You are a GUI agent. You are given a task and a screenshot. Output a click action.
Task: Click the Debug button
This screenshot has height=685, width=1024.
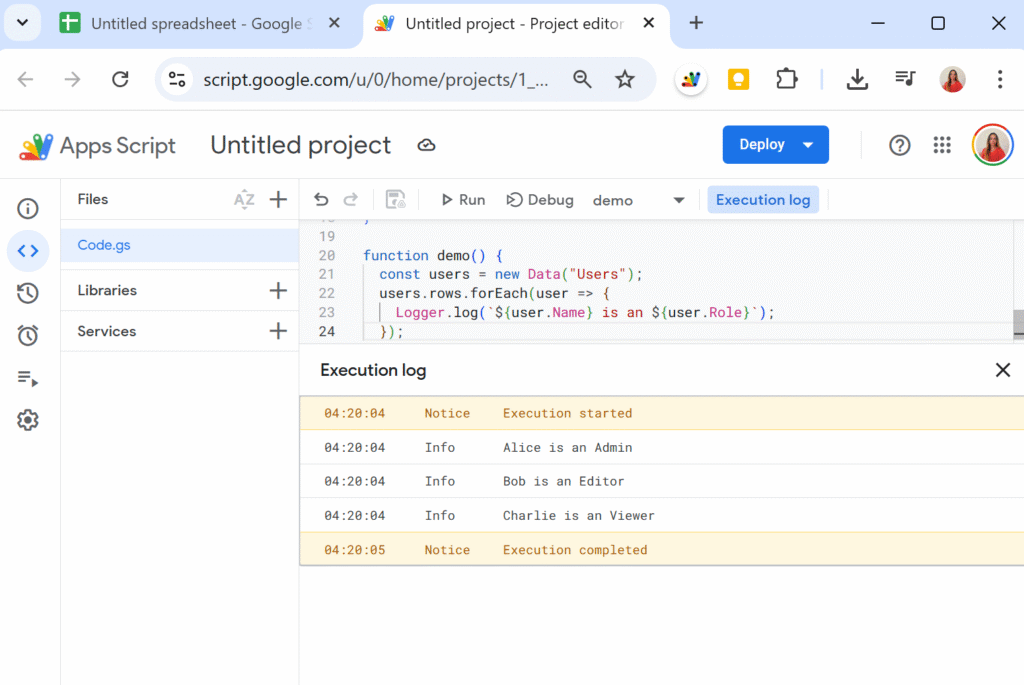tap(540, 200)
